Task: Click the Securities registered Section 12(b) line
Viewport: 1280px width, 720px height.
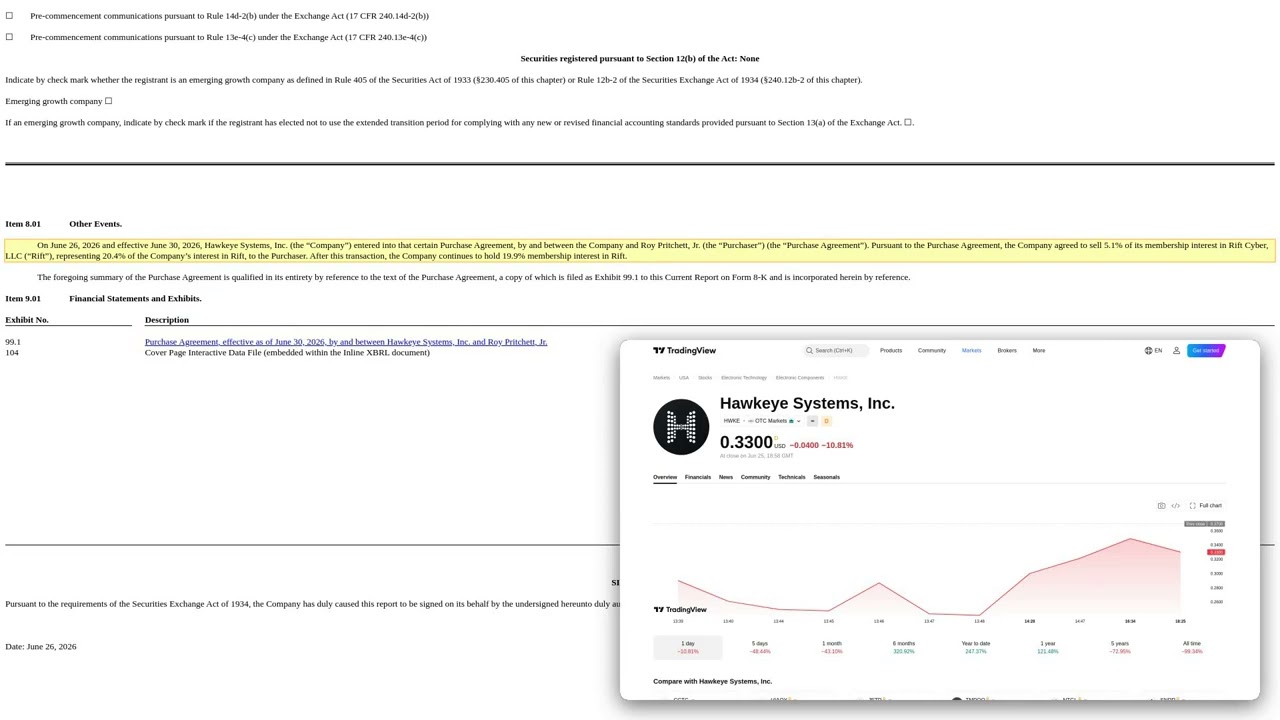Action: (x=640, y=59)
